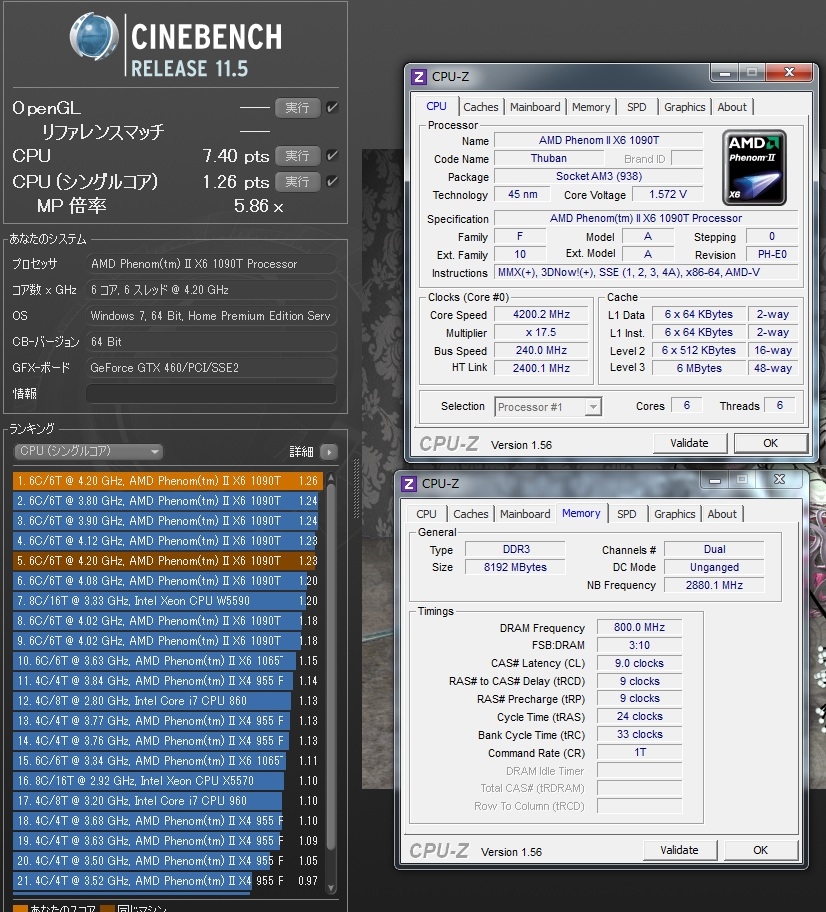Image resolution: width=826 pixels, height=912 pixels.
Task: Click the DRAM Frequency 800.0 MHz value
Action: (639, 628)
